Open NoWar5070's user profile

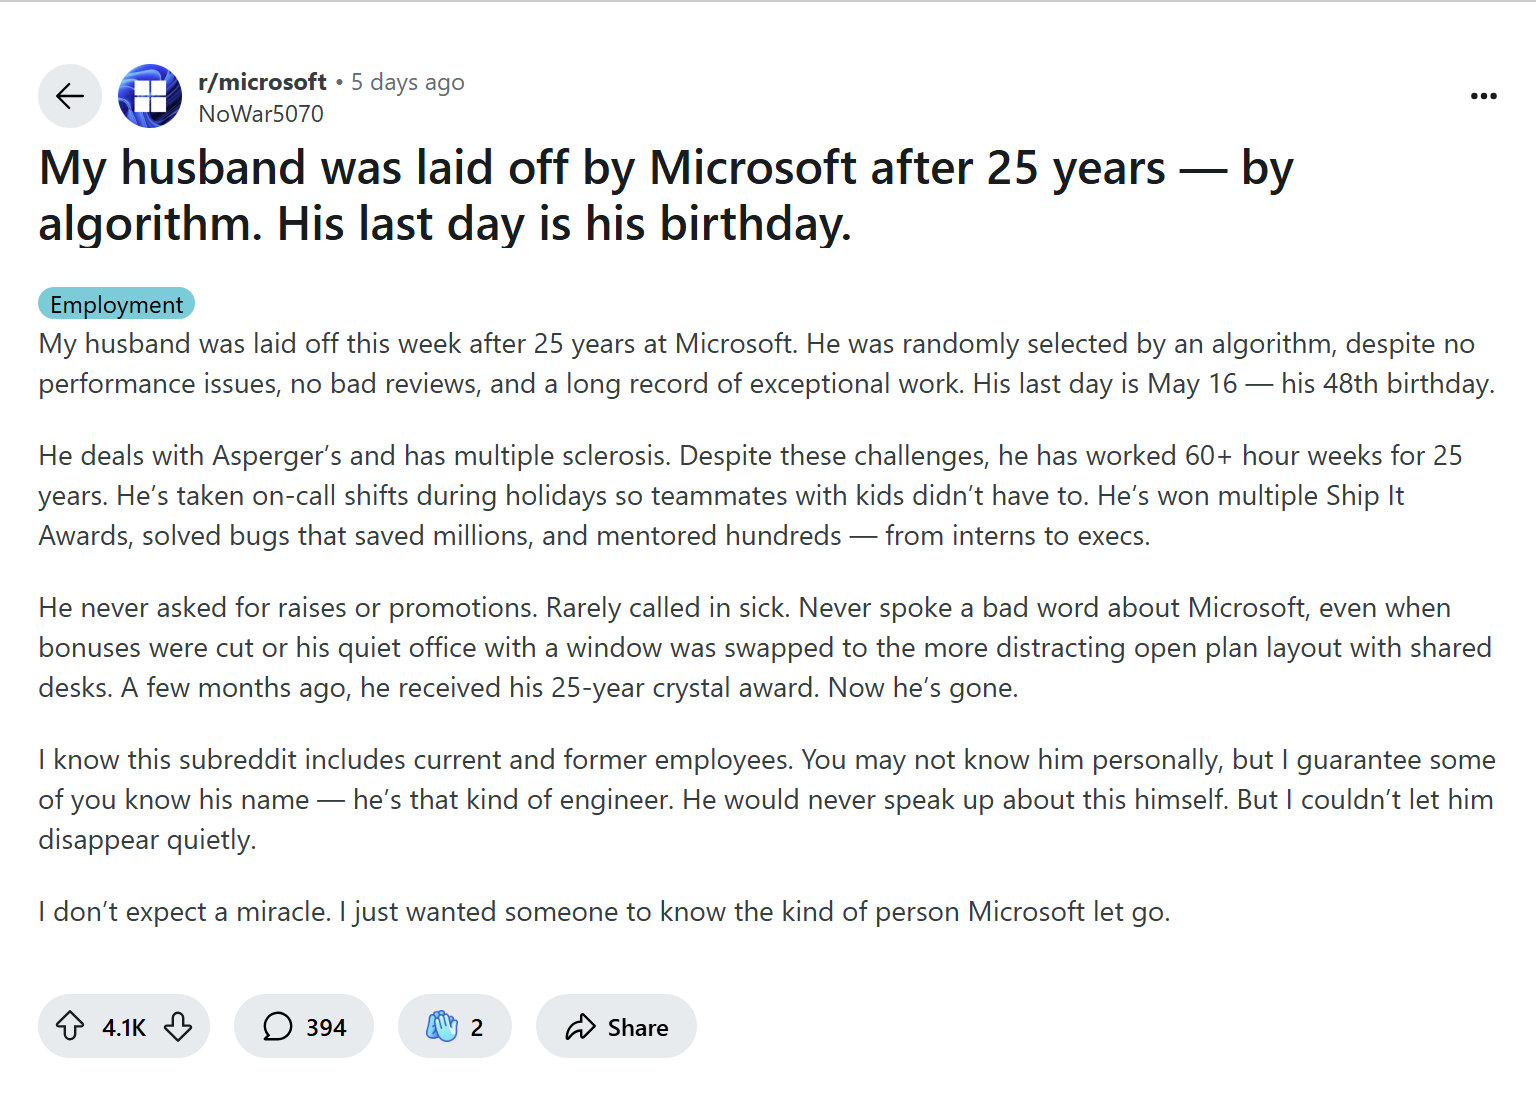click(260, 114)
